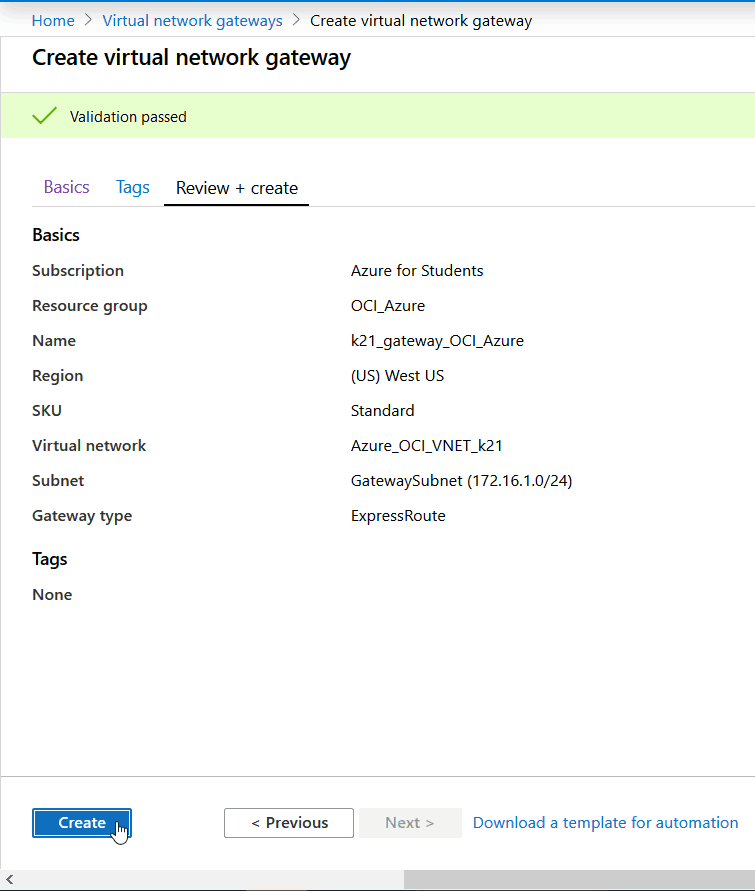Click the disabled Next button
Screen dimensions: 755x891
coord(409,822)
